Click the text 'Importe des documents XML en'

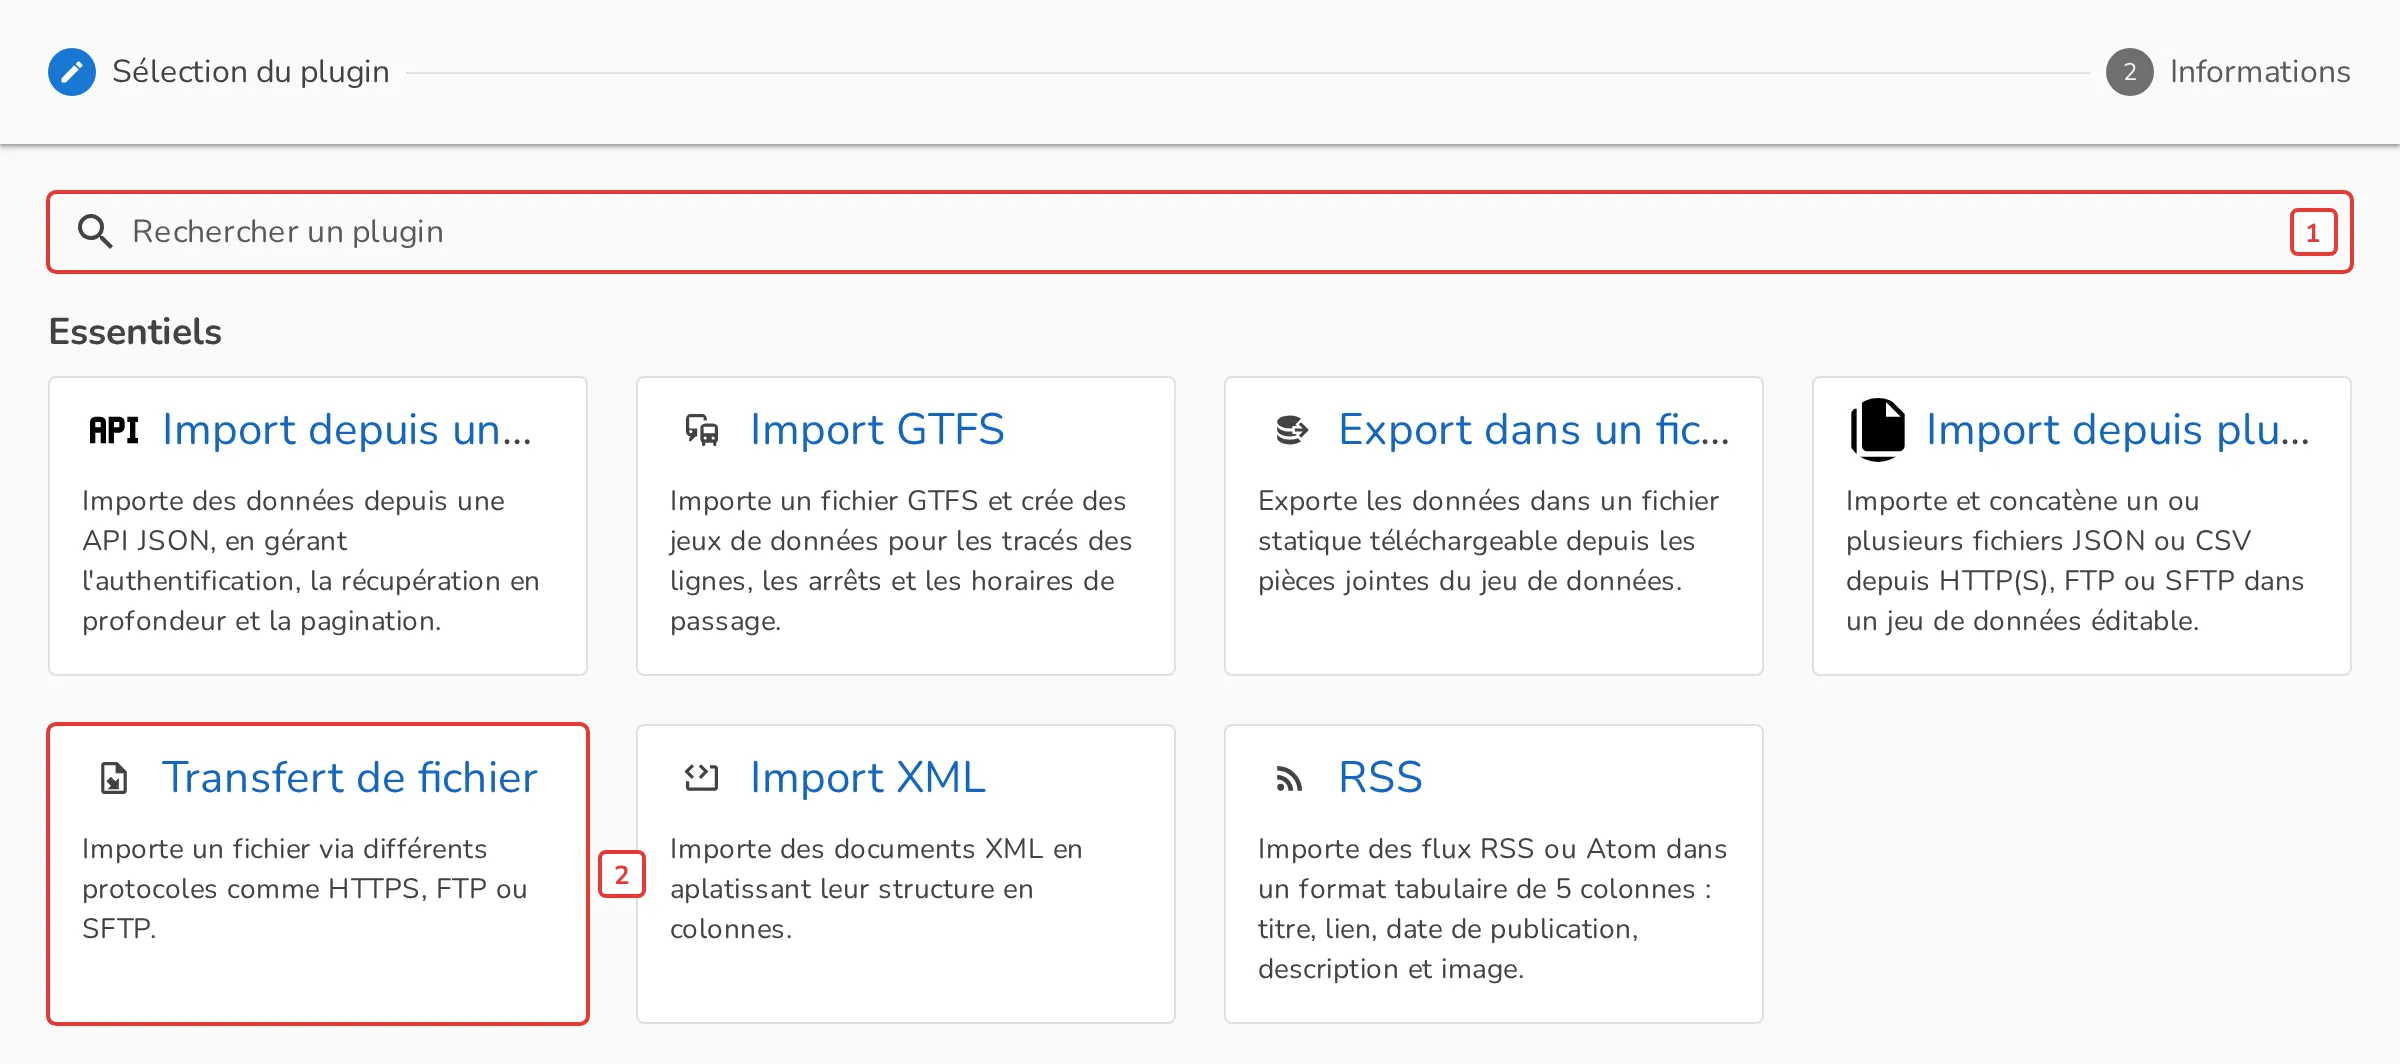tap(876, 849)
